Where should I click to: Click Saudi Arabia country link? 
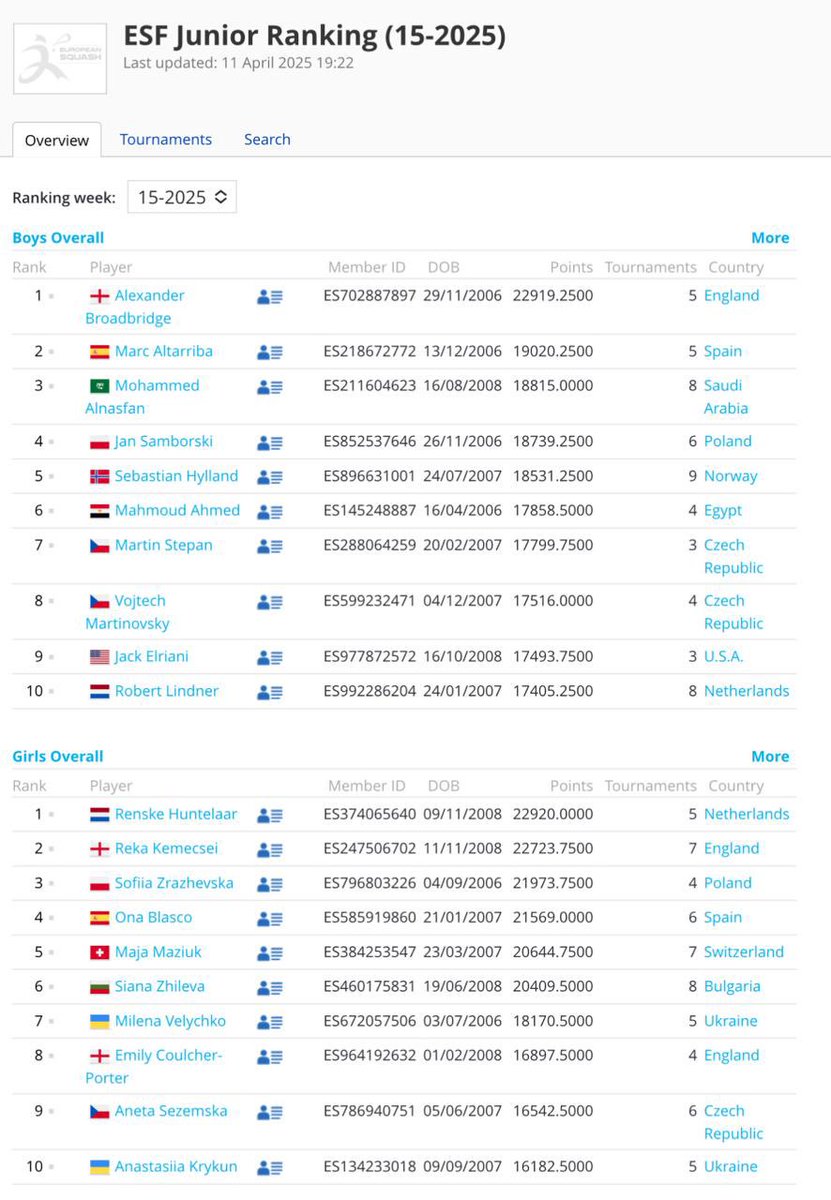[726, 396]
